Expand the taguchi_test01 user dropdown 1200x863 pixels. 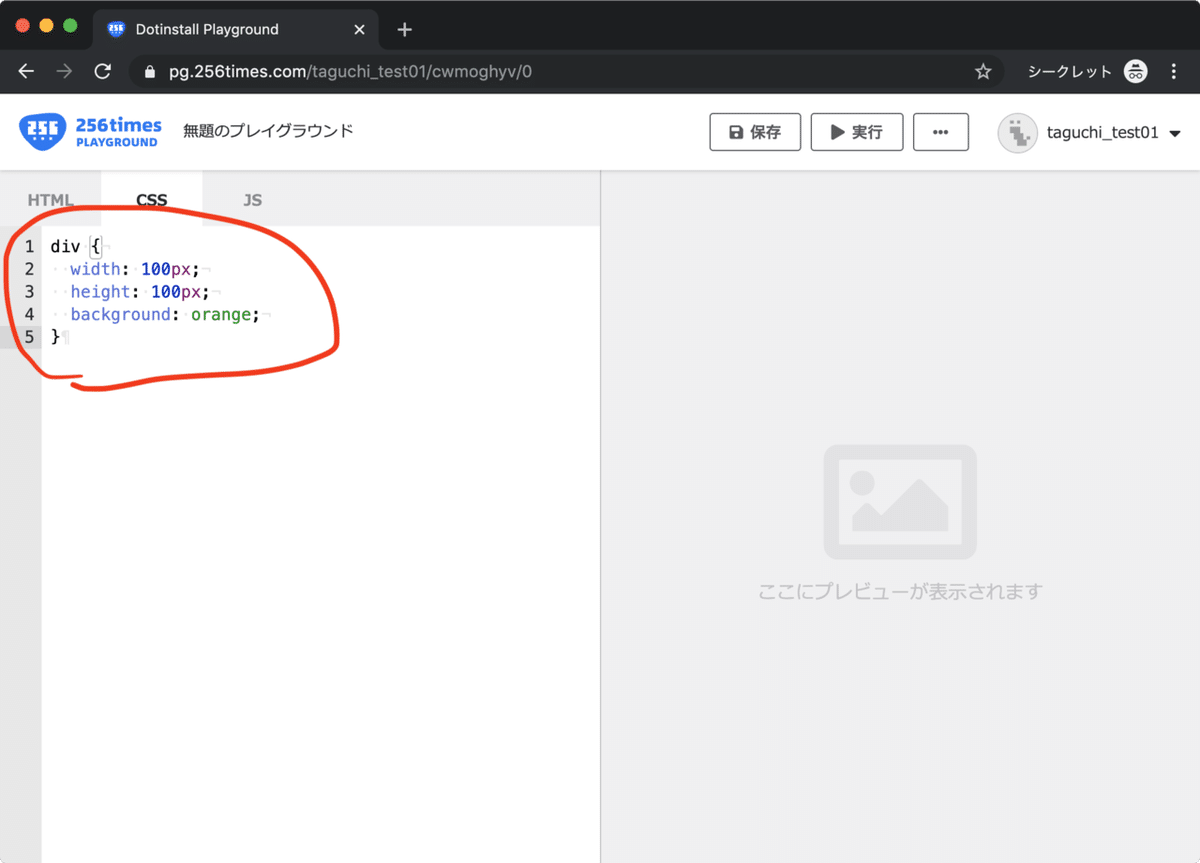1175,133
